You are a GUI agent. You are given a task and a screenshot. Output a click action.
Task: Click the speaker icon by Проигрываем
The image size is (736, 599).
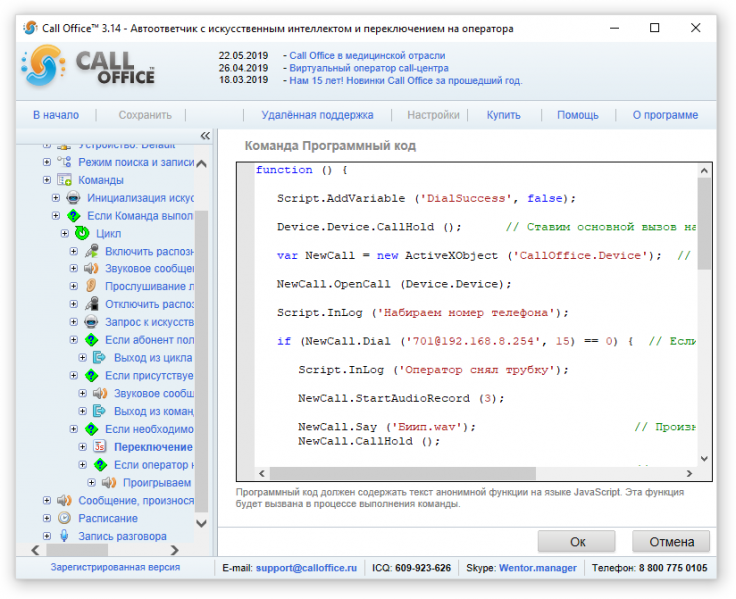point(109,483)
